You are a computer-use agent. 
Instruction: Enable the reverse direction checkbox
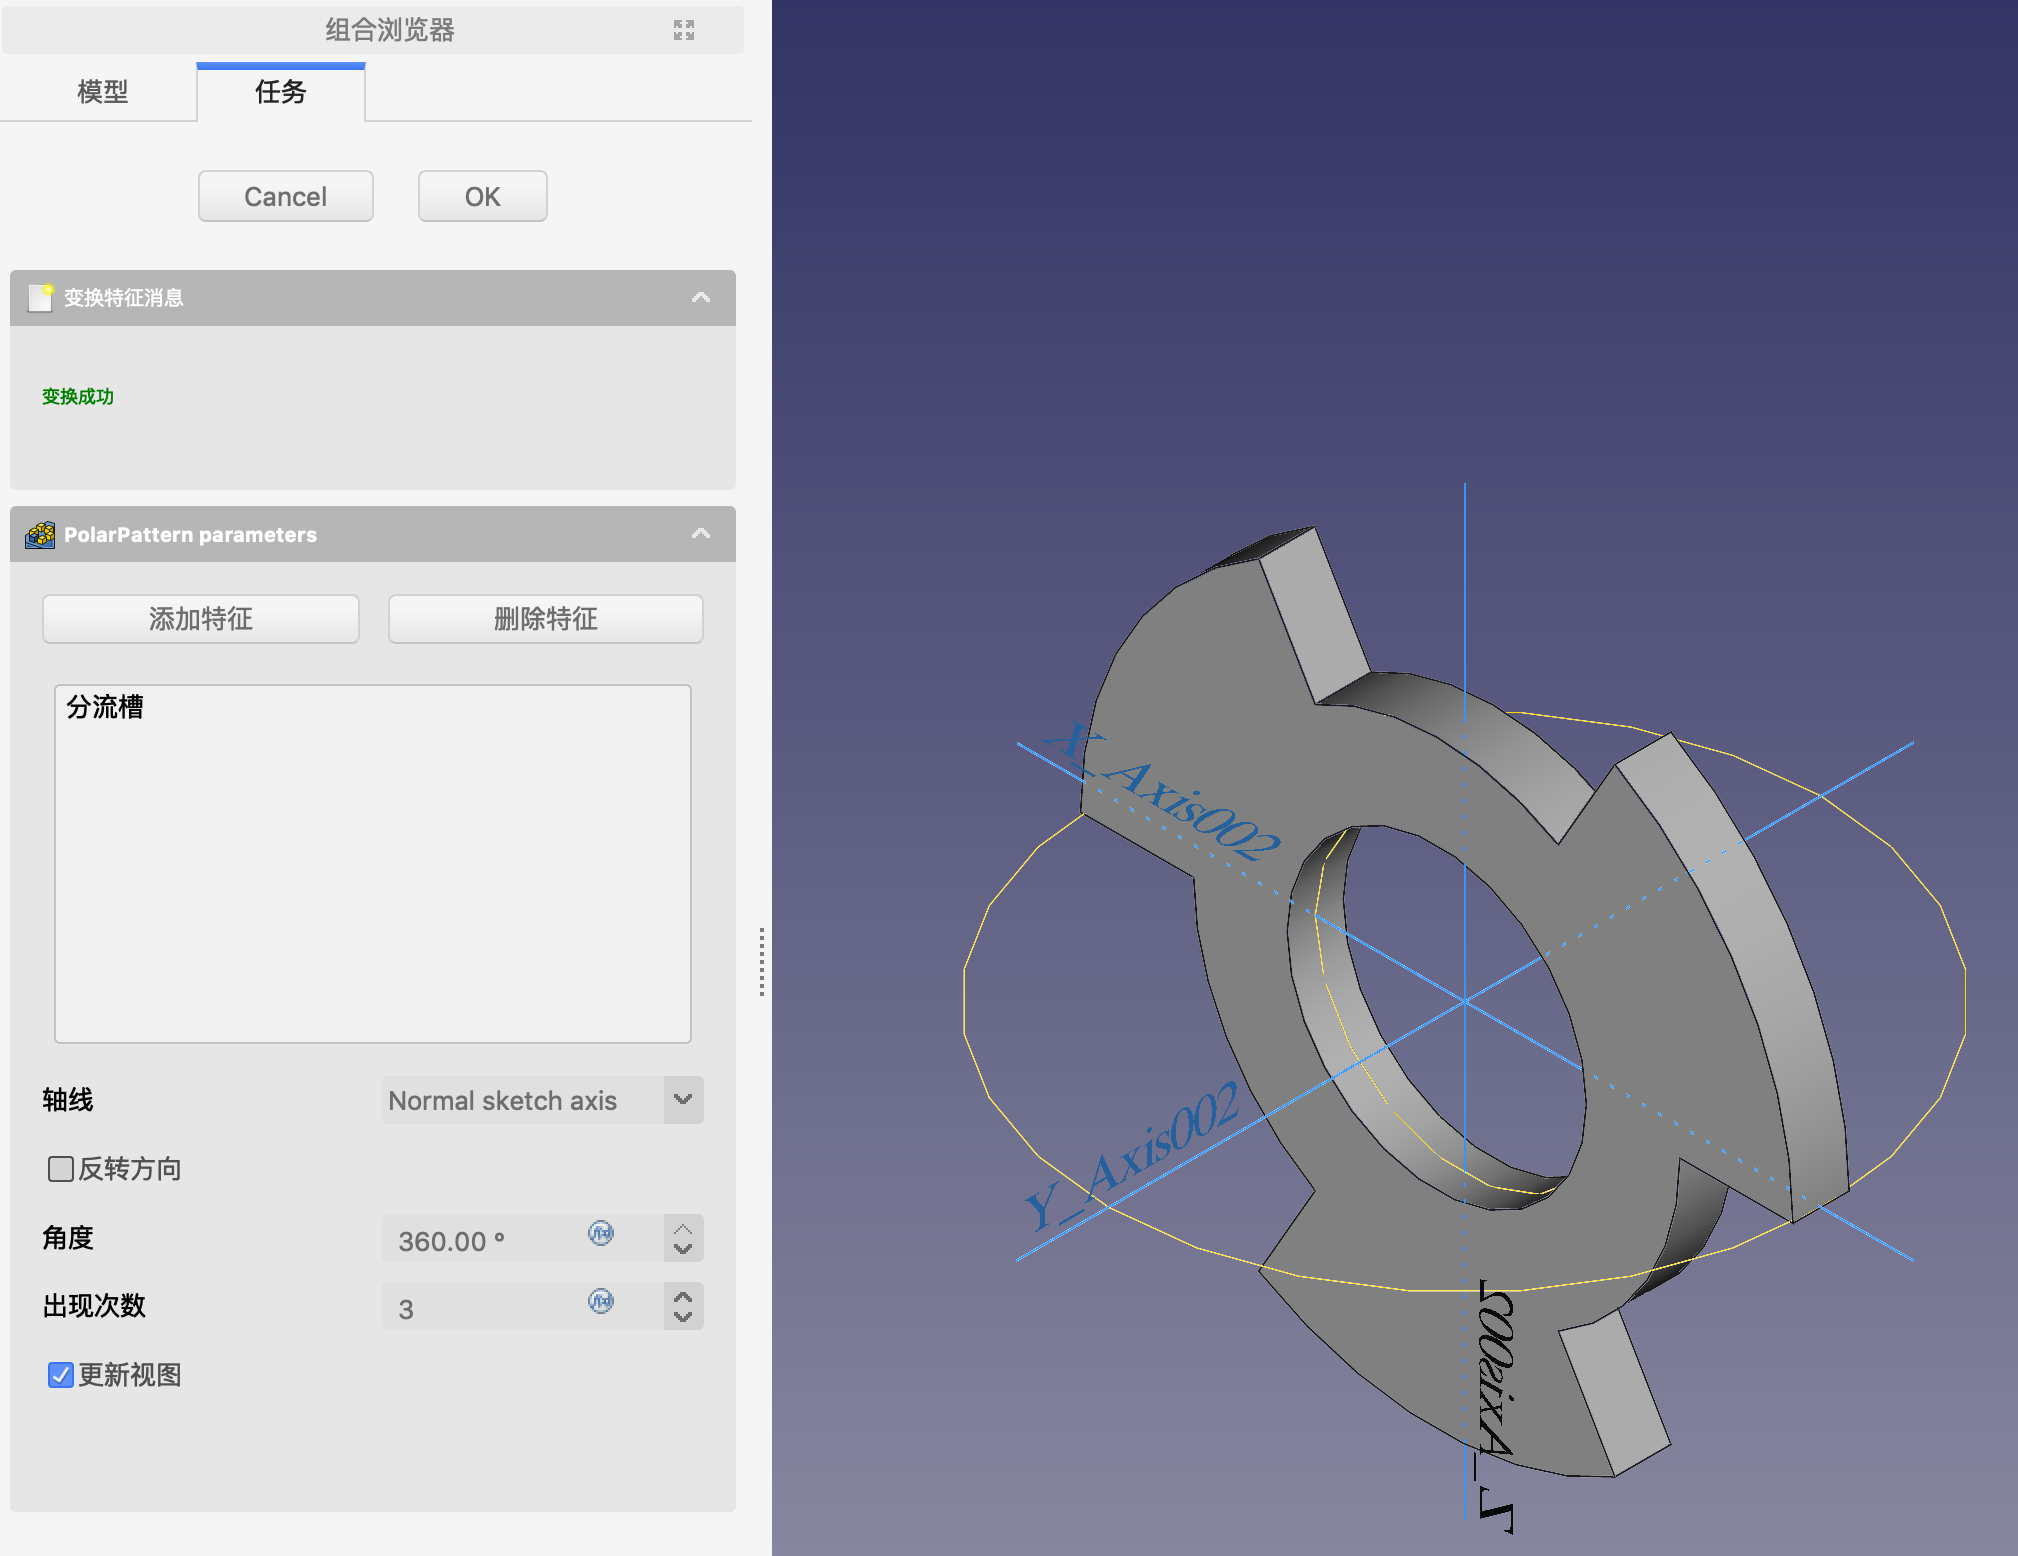61,1169
